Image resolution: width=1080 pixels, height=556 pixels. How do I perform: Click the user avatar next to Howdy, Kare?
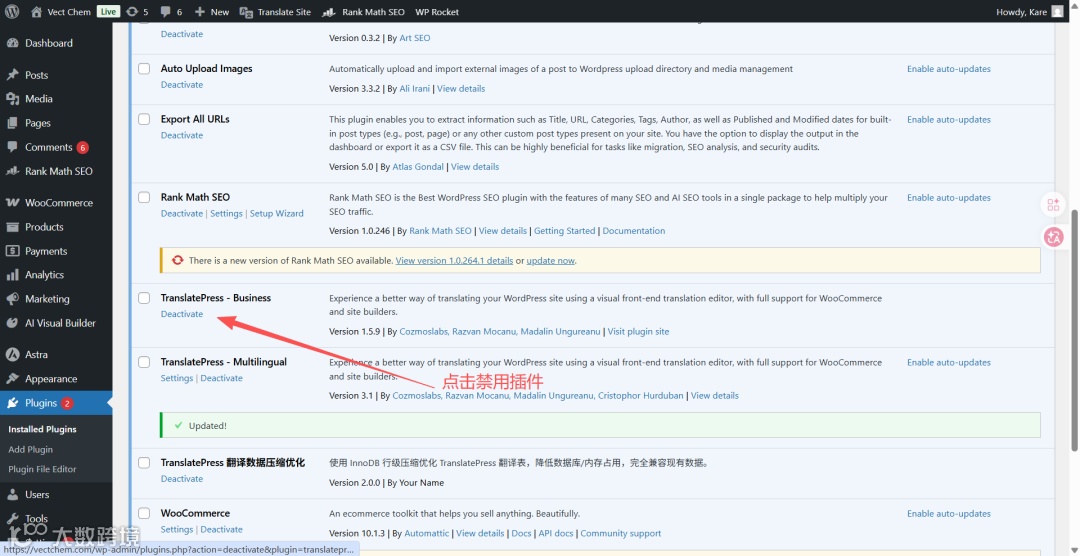[x=1057, y=12]
